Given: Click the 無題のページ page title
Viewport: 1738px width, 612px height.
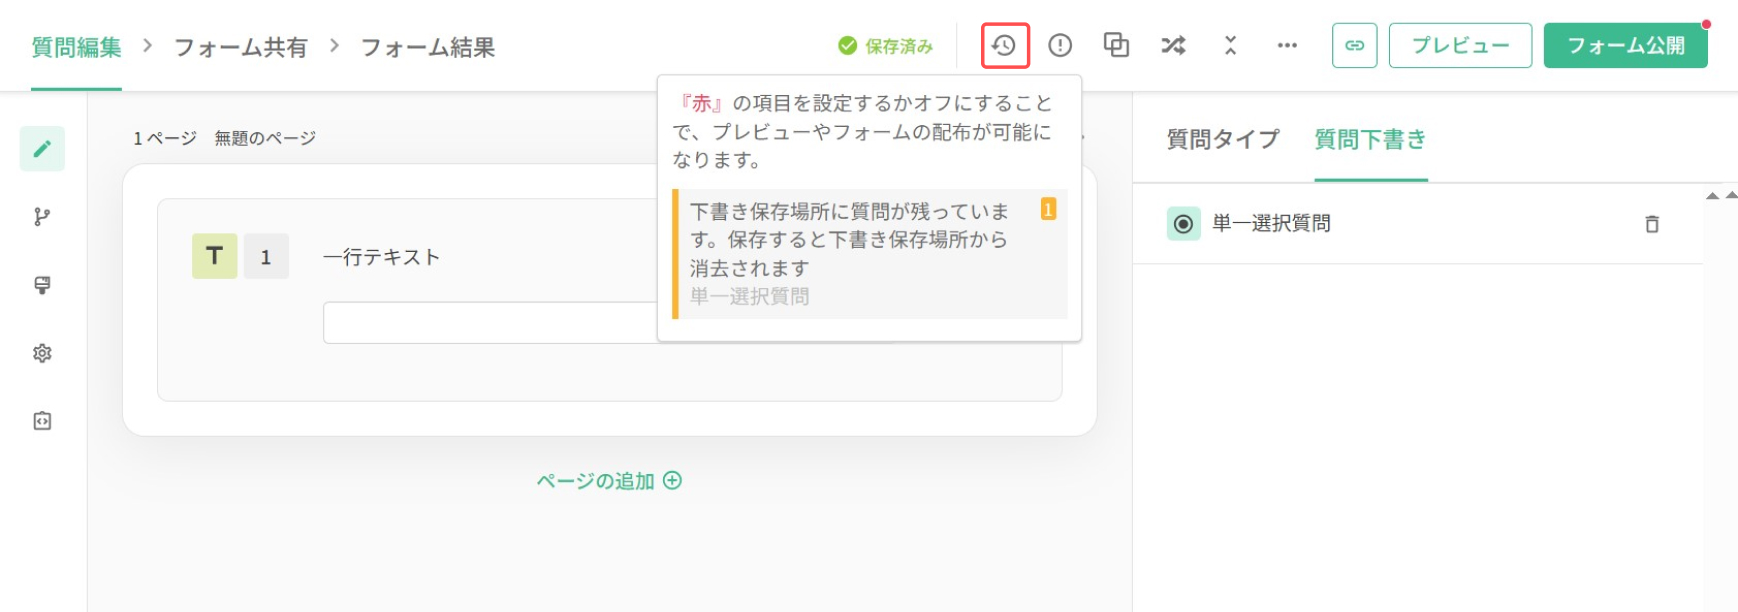Looking at the screenshot, I should pyautogui.click(x=265, y=138).
